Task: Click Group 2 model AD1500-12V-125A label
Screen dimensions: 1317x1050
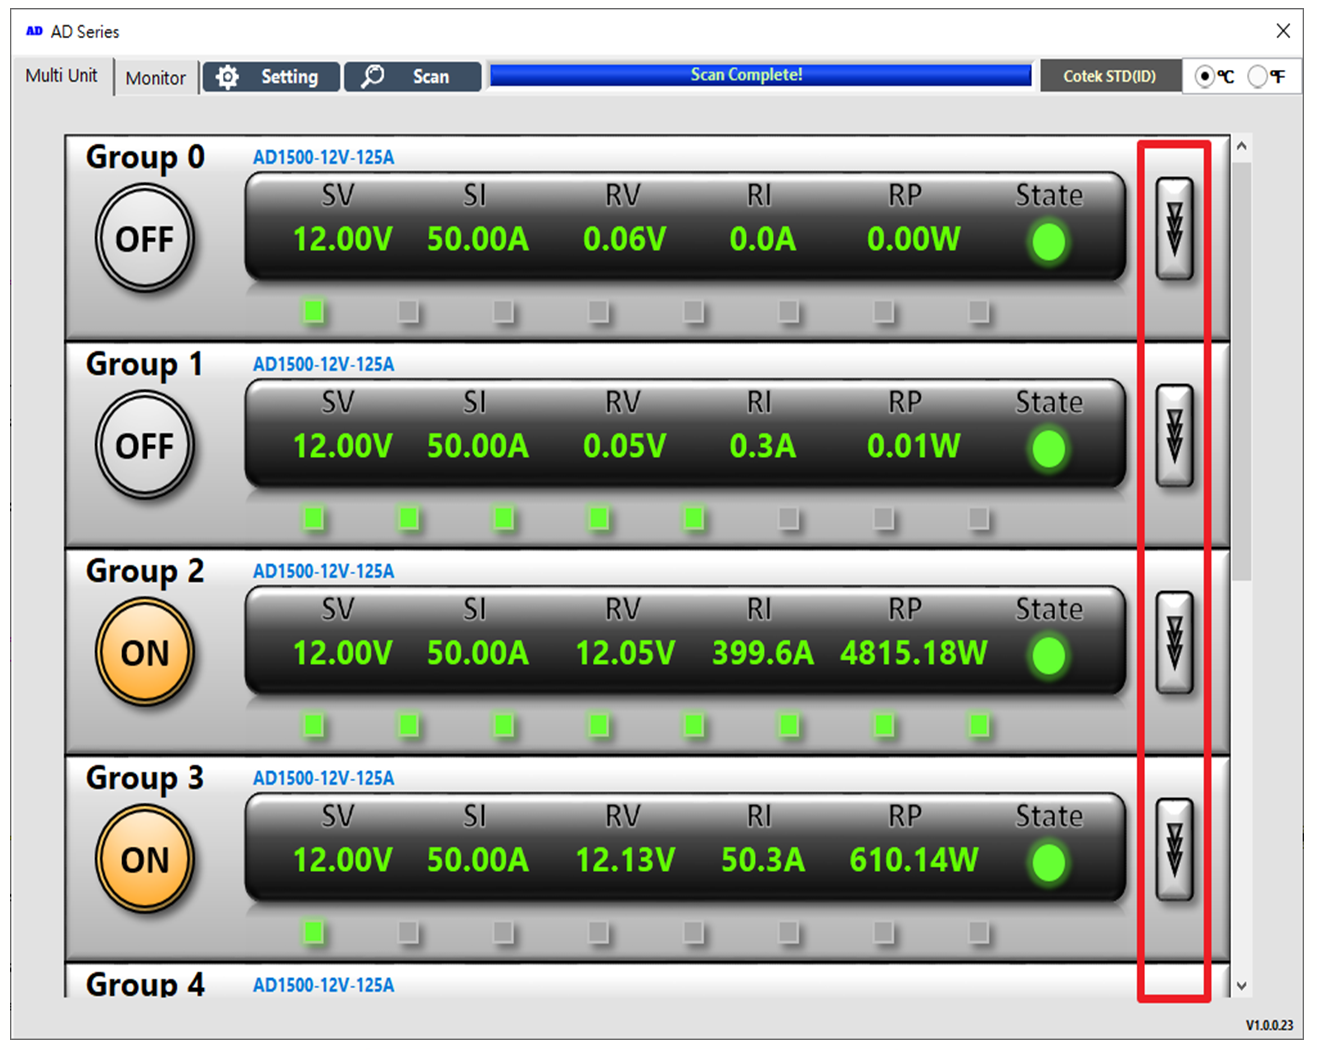Action: (x=323, y=571)
